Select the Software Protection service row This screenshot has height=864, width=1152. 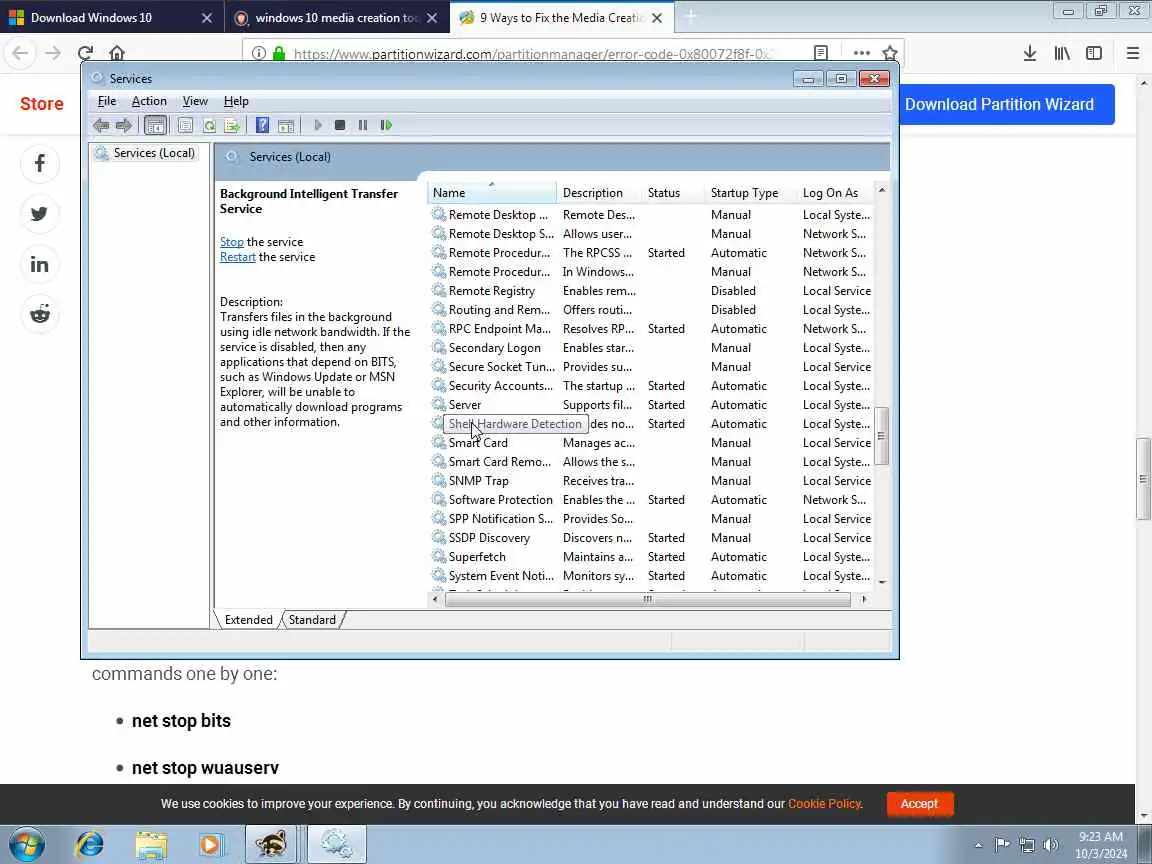pos(651,500)
